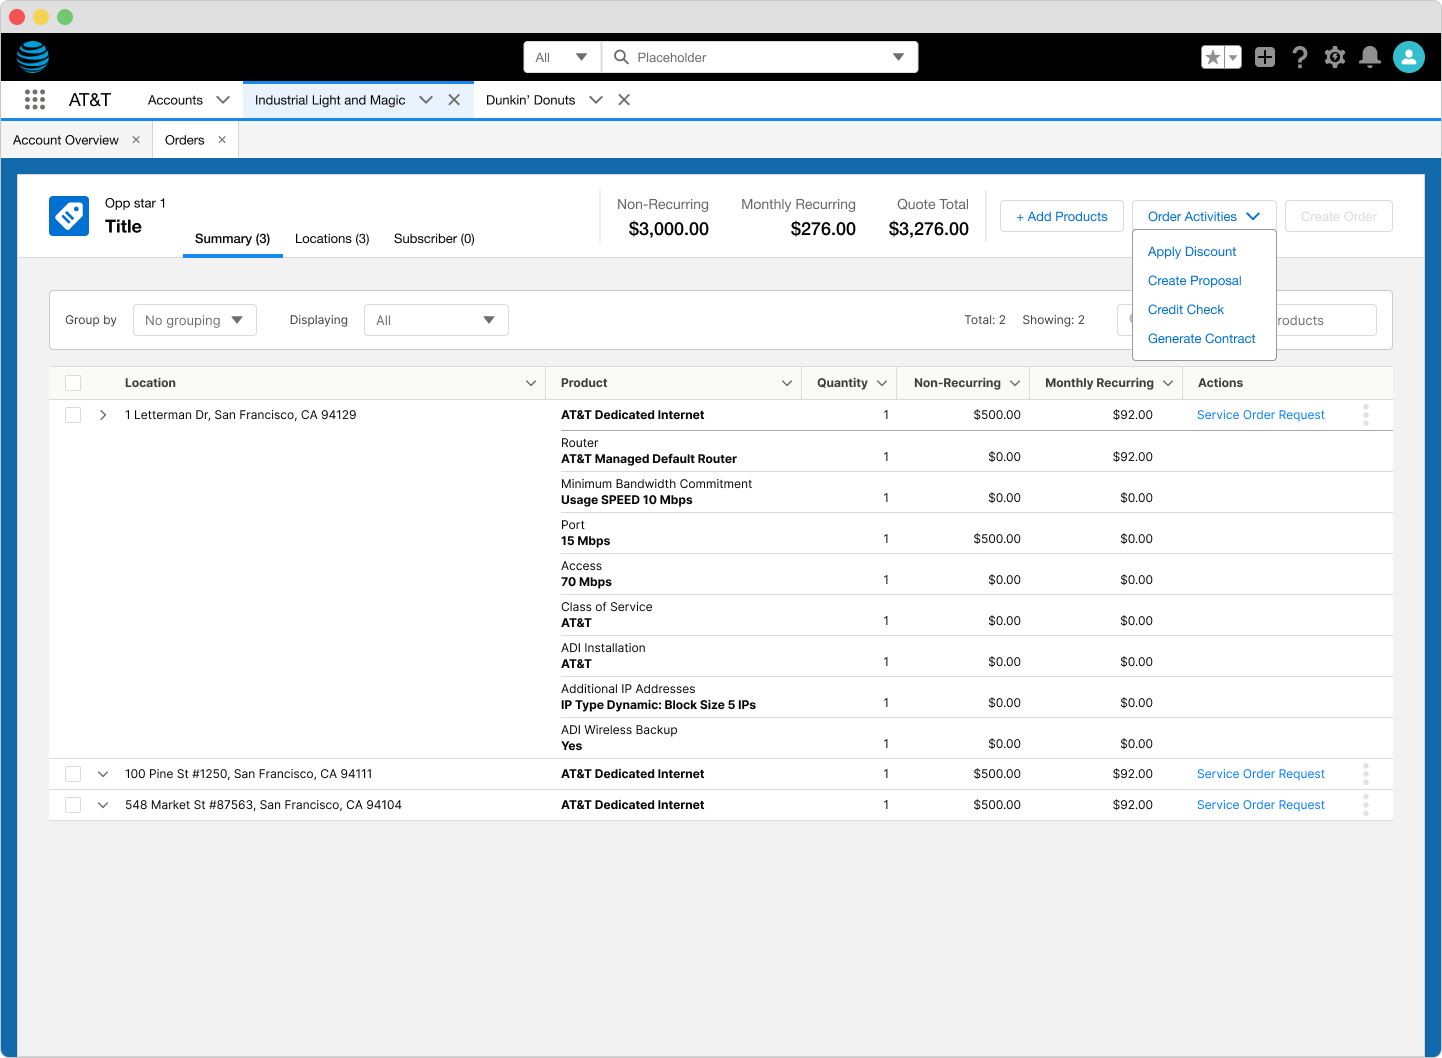Choose Generate Contract in Order Activities

[1202, 339]
